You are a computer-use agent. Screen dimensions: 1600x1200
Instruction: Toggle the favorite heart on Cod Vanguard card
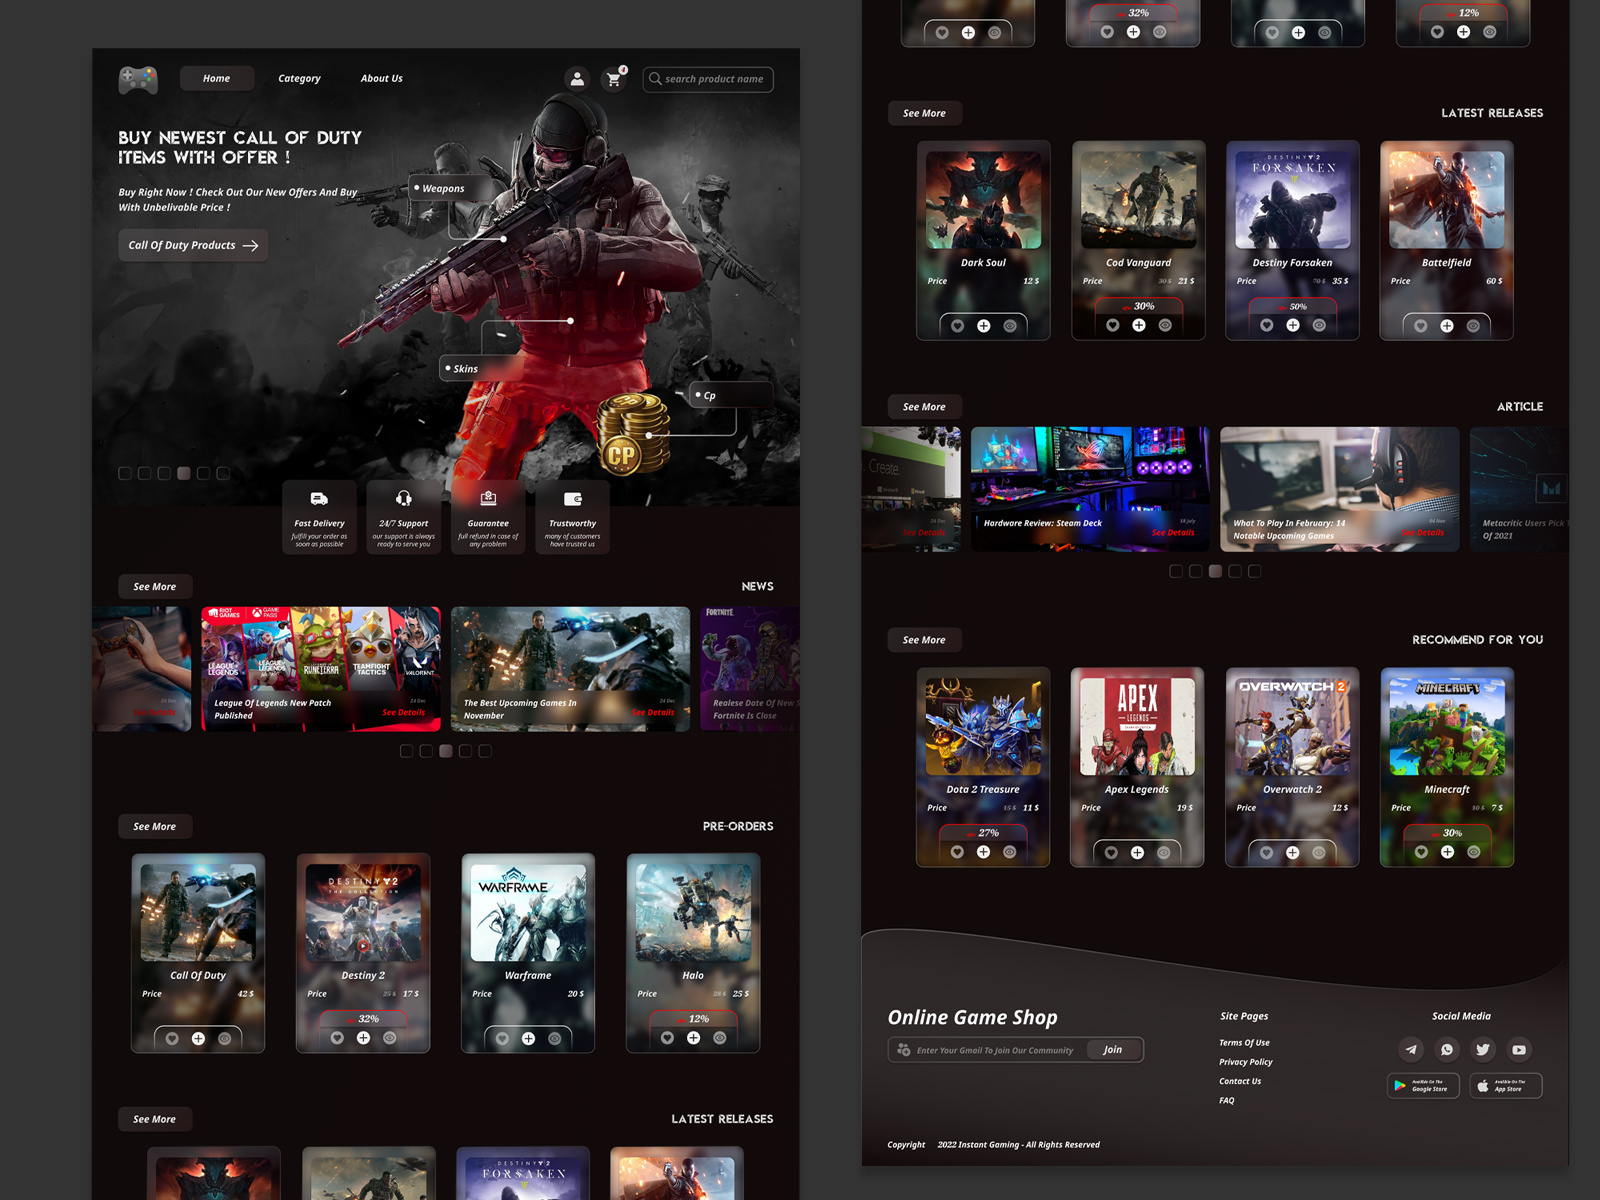coord(1111,326)
